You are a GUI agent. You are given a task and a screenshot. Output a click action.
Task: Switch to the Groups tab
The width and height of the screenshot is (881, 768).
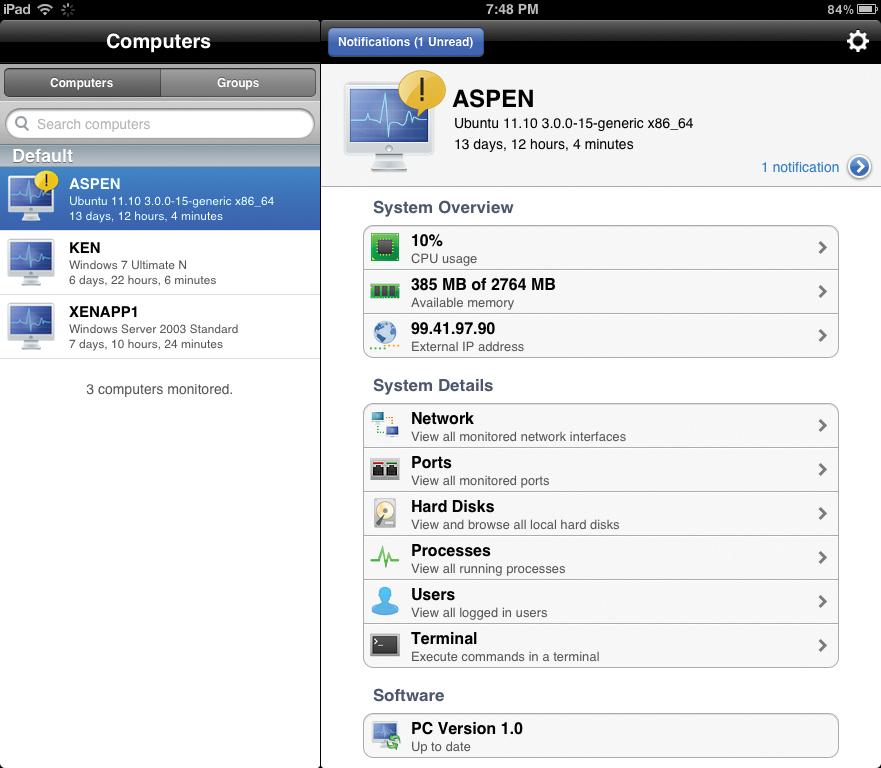(x=238, y=83)
